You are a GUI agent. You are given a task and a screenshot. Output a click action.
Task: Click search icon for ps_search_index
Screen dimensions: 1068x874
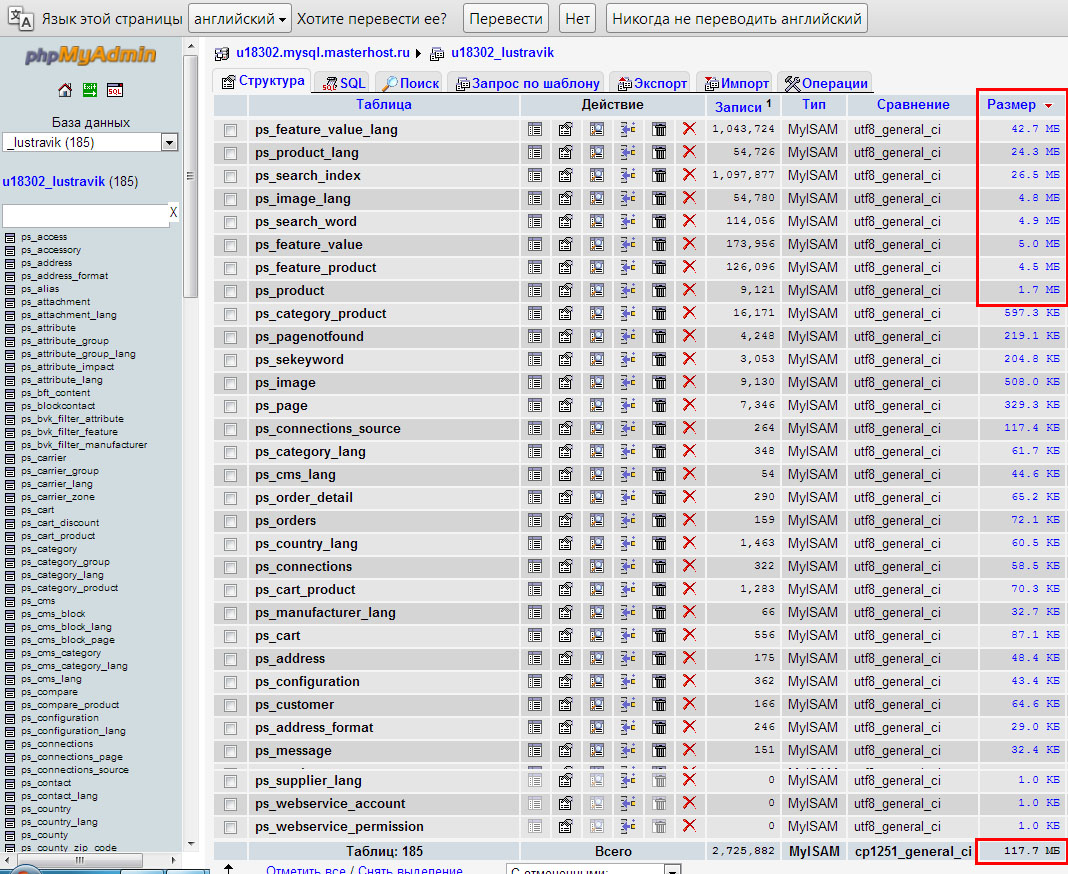(597, 175)
